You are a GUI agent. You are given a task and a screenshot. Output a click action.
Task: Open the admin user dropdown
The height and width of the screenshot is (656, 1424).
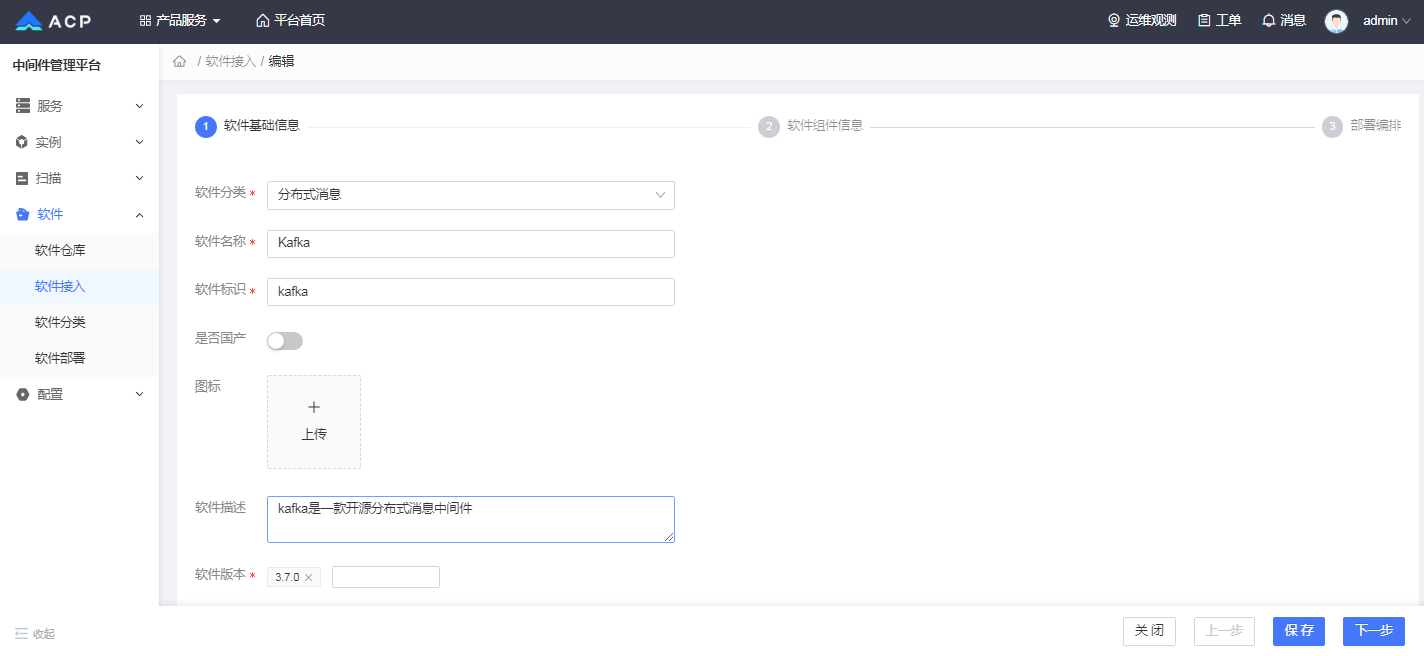tap(1387, 20)
